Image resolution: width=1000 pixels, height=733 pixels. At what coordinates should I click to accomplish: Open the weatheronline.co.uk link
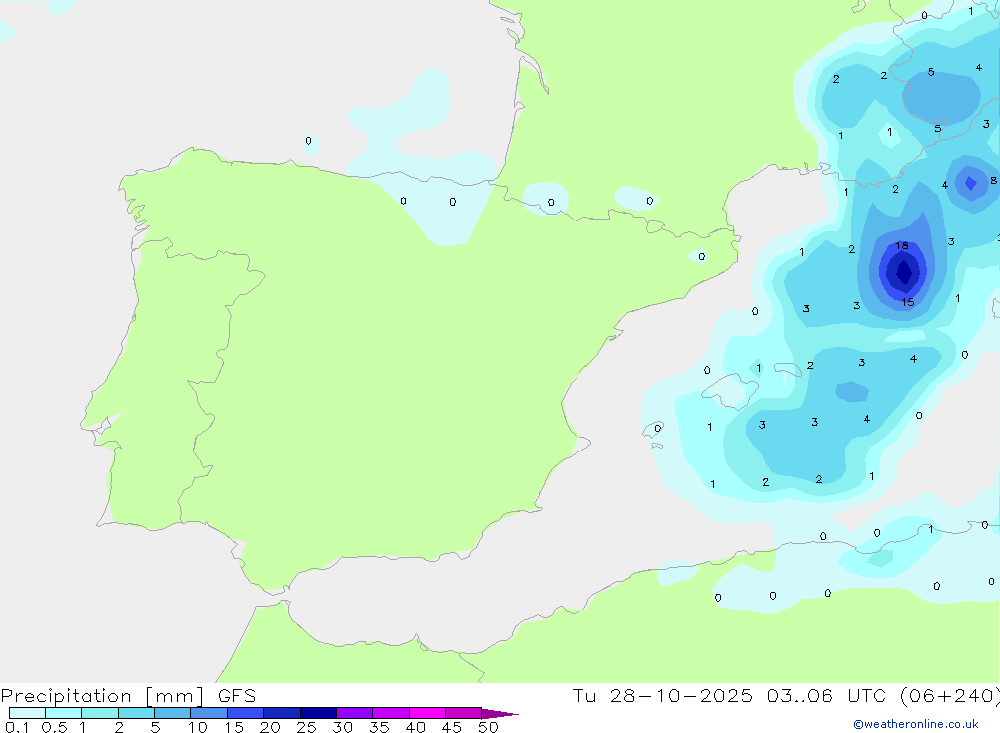click(916, 724)
